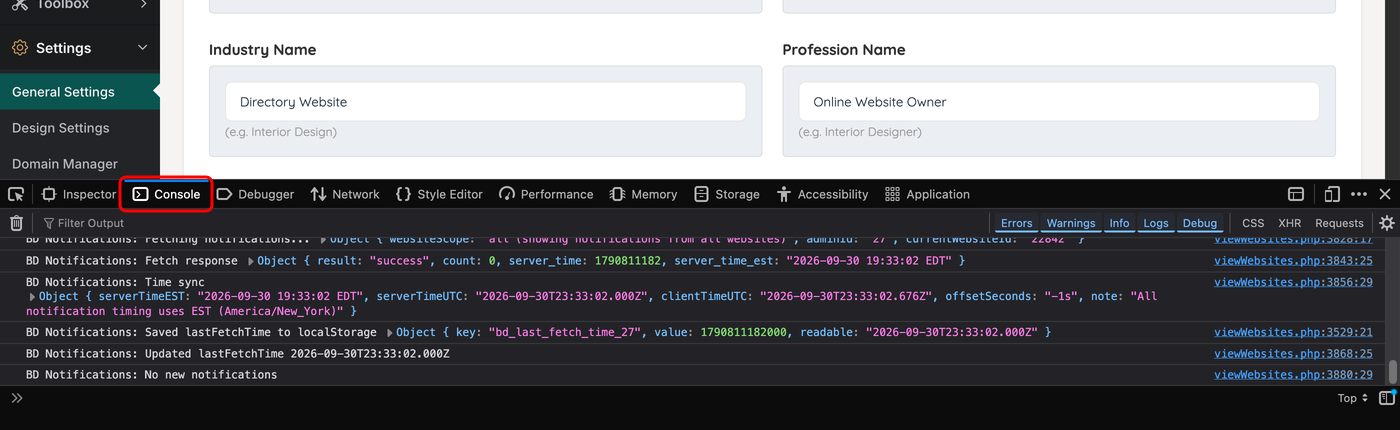1400x430 pixels.
Task: Open the Storage tab
Action: pos(727,194)
